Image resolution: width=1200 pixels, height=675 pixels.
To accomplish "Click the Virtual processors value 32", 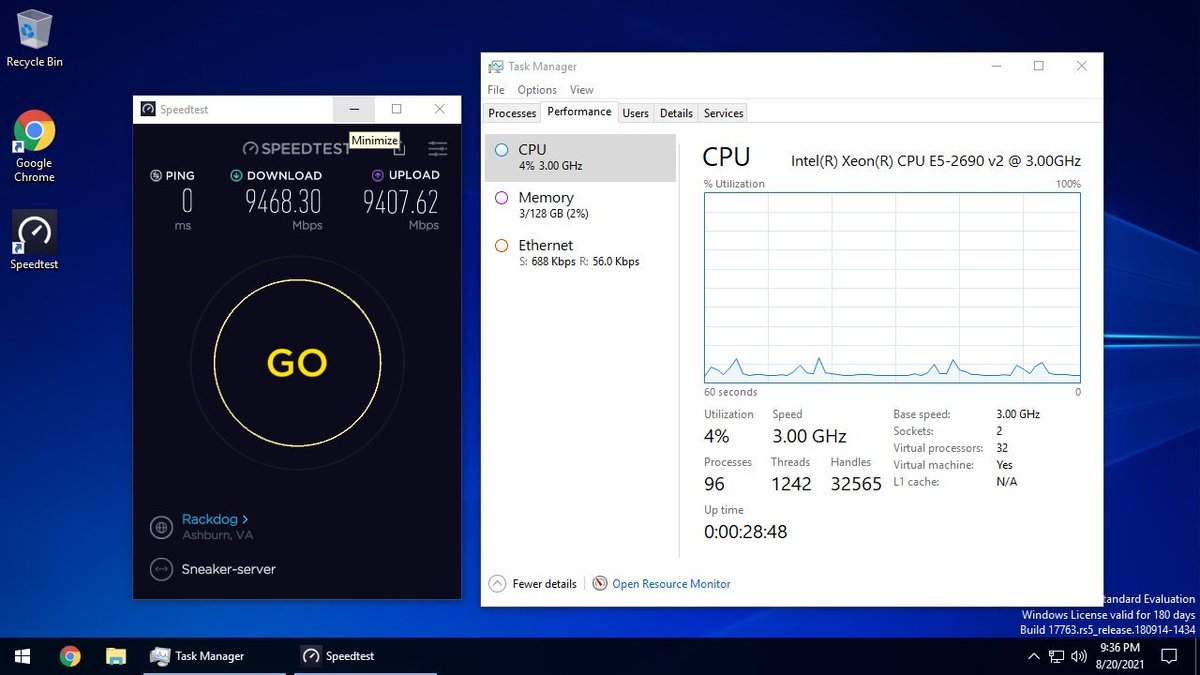I will pyautogui.click(x=1002, y=448).
